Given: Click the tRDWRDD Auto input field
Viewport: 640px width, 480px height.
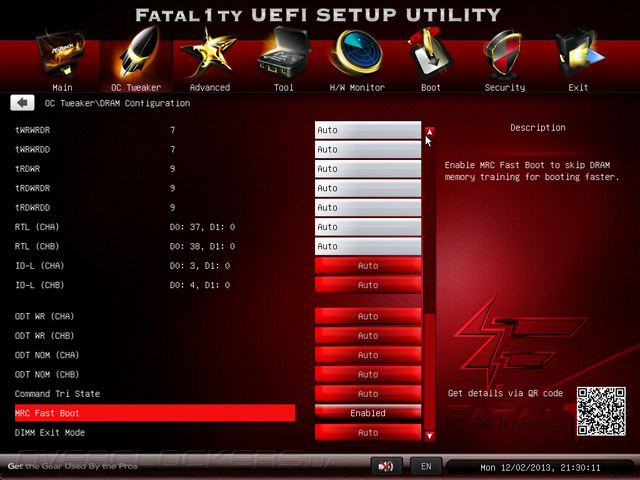Looking at the screenshot, I should pyautogui.click(x=368, y=207).
